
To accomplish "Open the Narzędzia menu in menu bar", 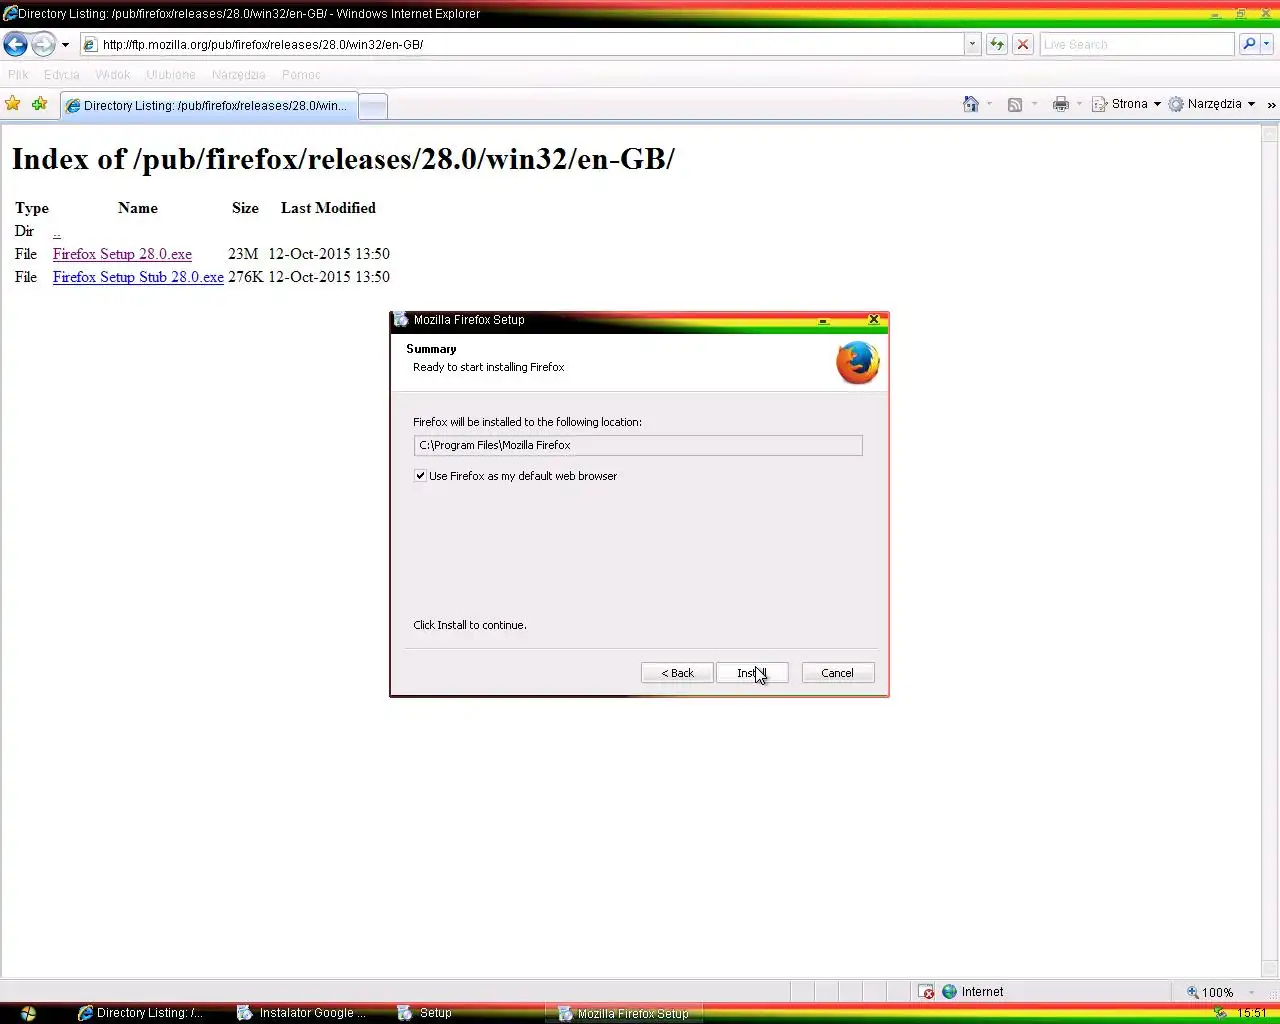I will coord(238,75).
